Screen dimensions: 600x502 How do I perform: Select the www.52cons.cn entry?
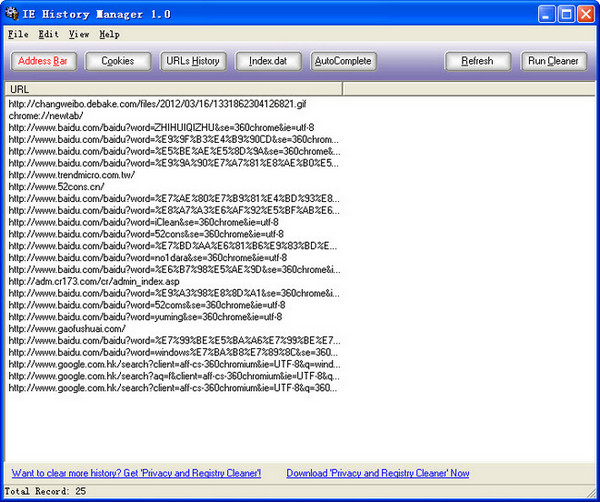56,187
